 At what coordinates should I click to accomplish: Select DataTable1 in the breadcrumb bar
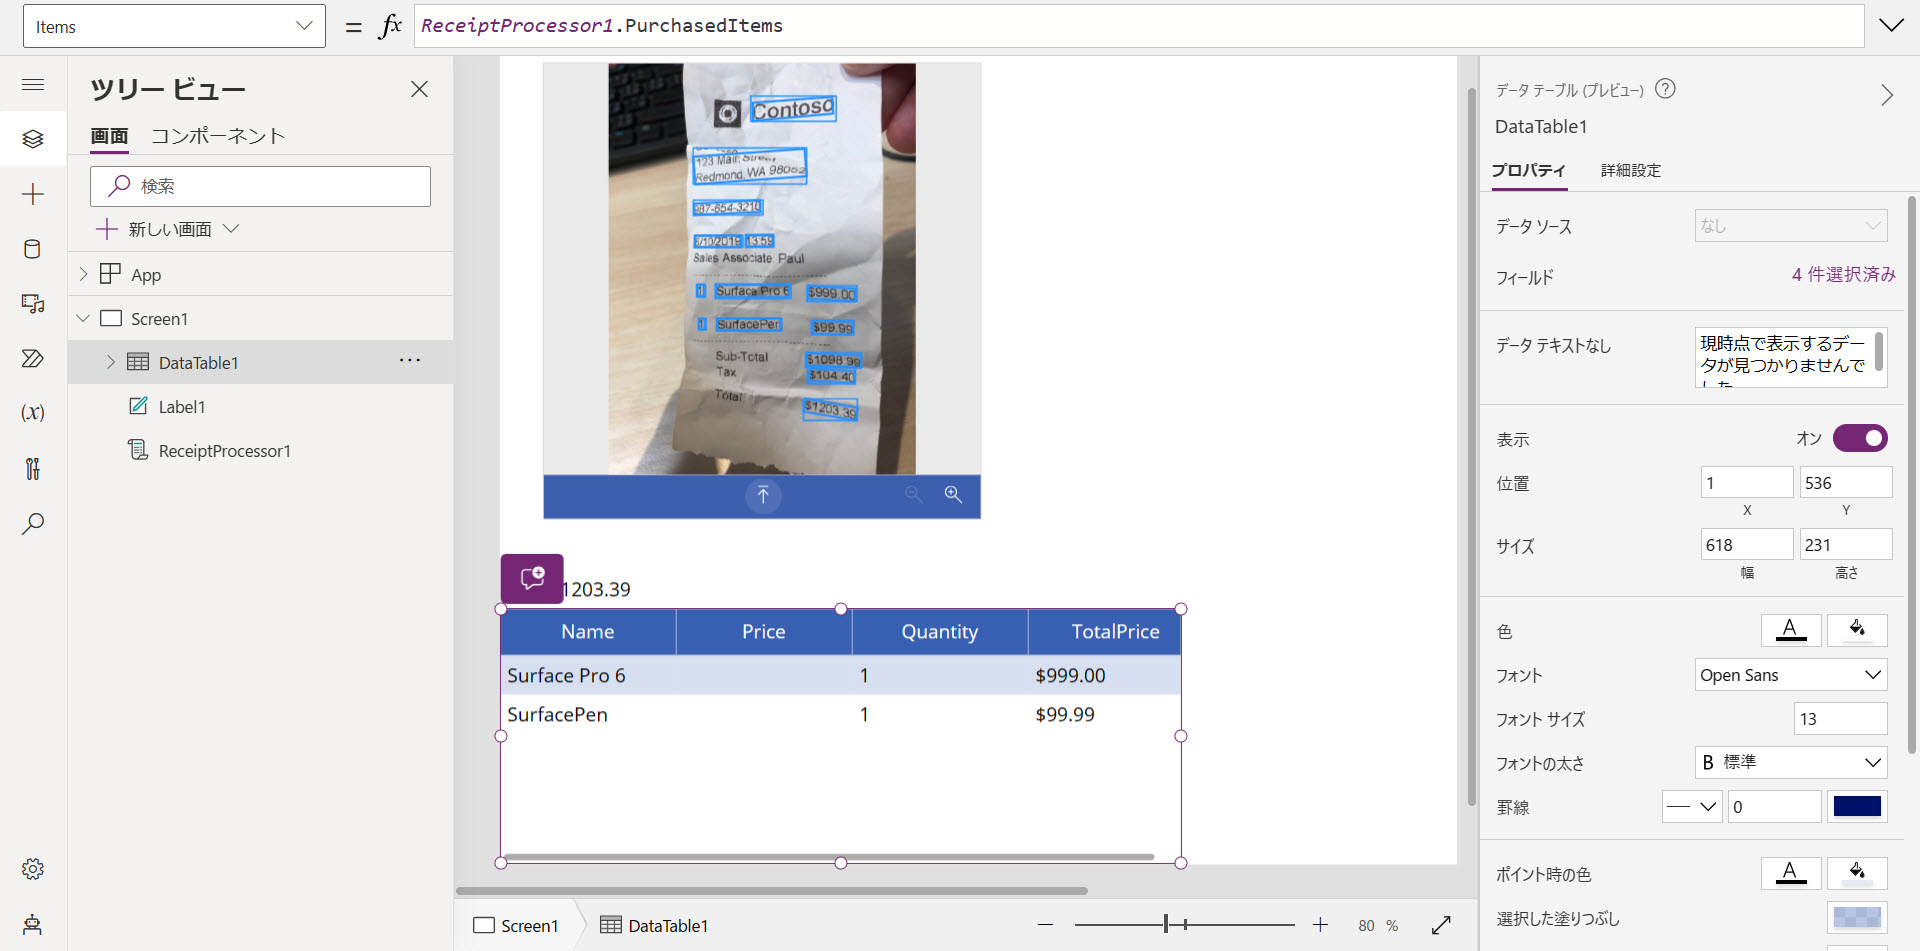tap(654, 925)
